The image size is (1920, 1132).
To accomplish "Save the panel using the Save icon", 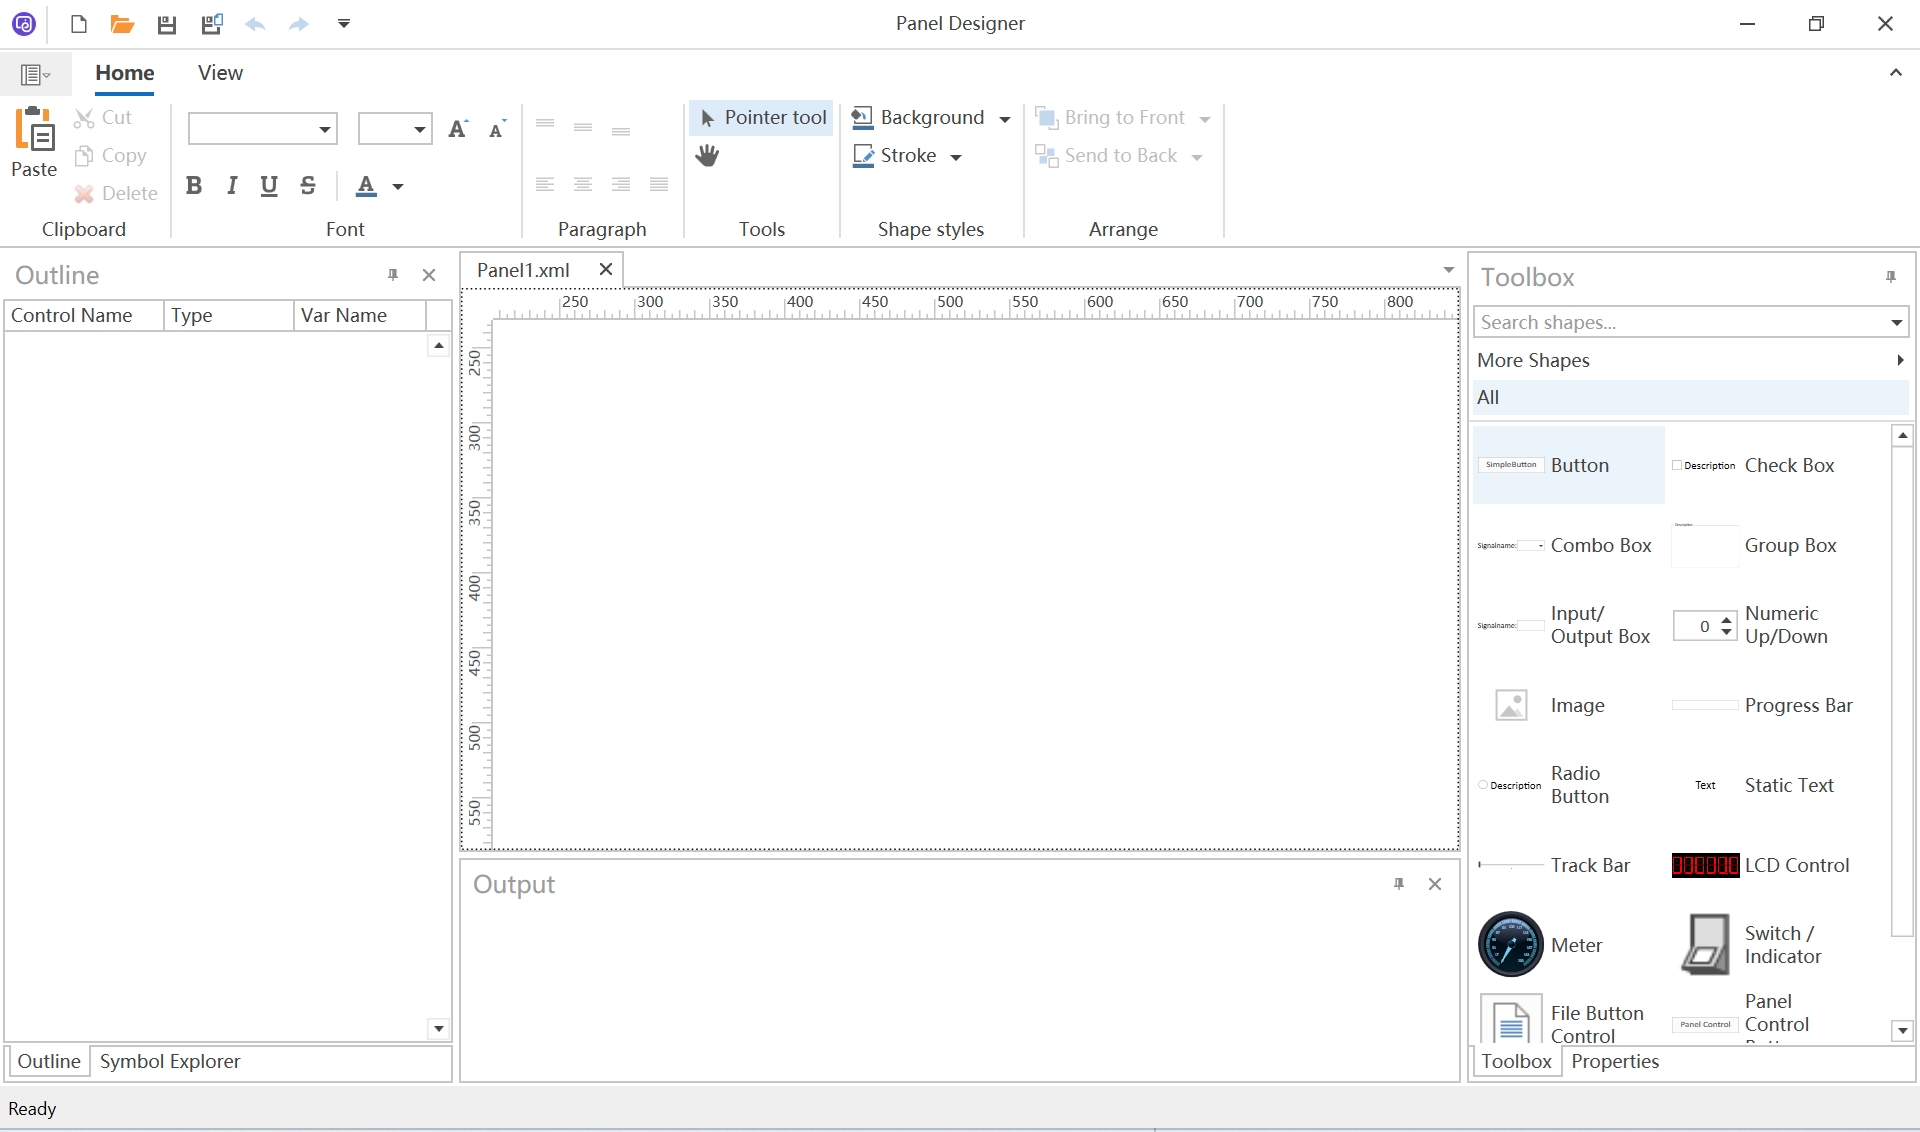I will coord(166,24).
